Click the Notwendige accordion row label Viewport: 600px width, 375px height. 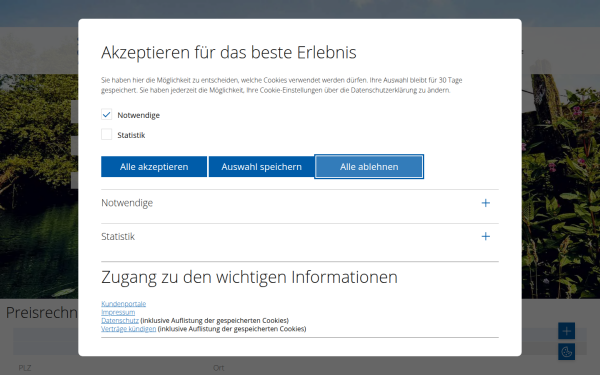127,203
